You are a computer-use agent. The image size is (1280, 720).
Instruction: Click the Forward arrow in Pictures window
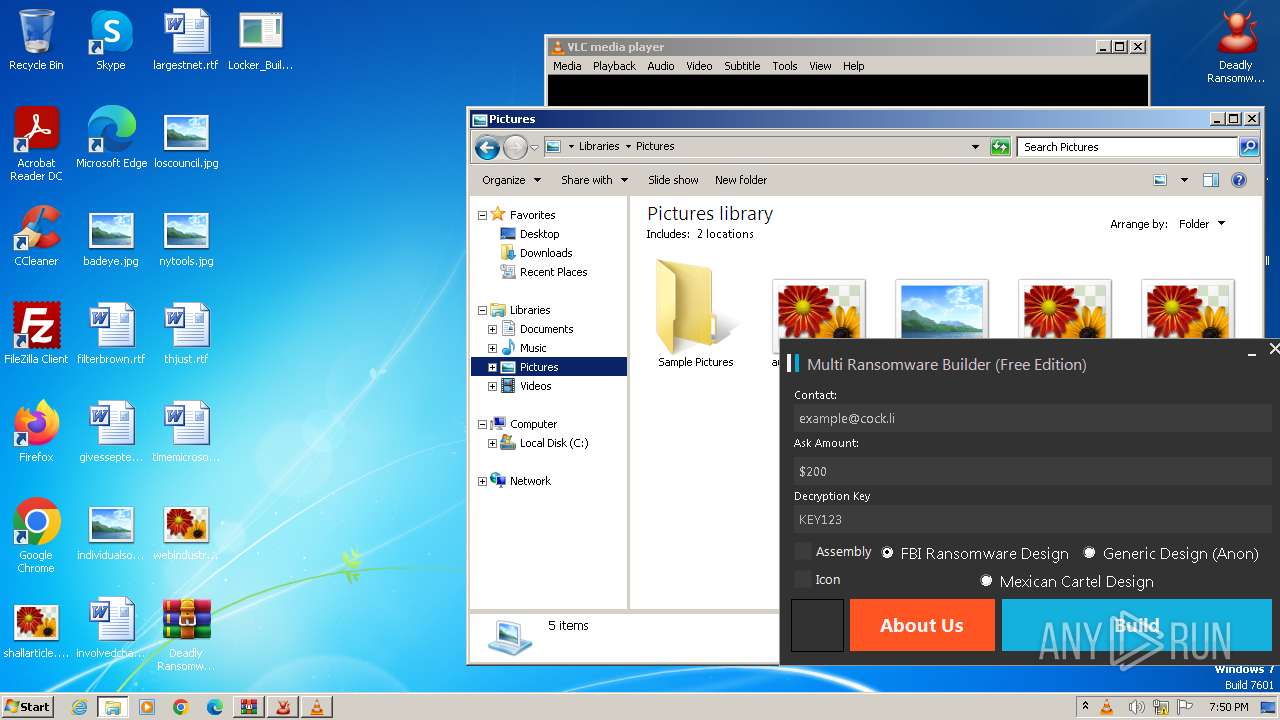tap(515, 147)
